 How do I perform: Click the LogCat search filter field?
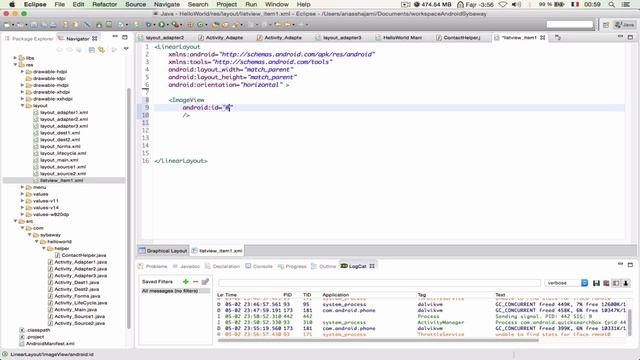379,283
